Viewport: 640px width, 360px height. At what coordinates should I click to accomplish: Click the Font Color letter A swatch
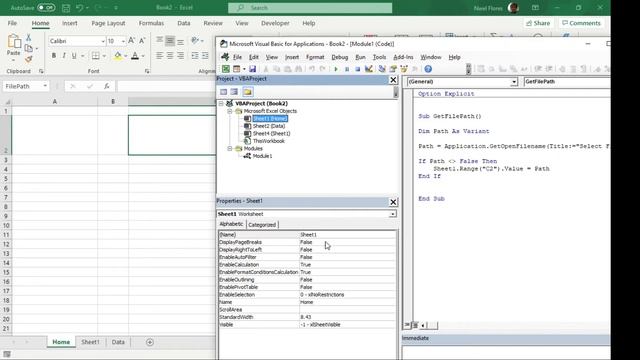point(135,56)
